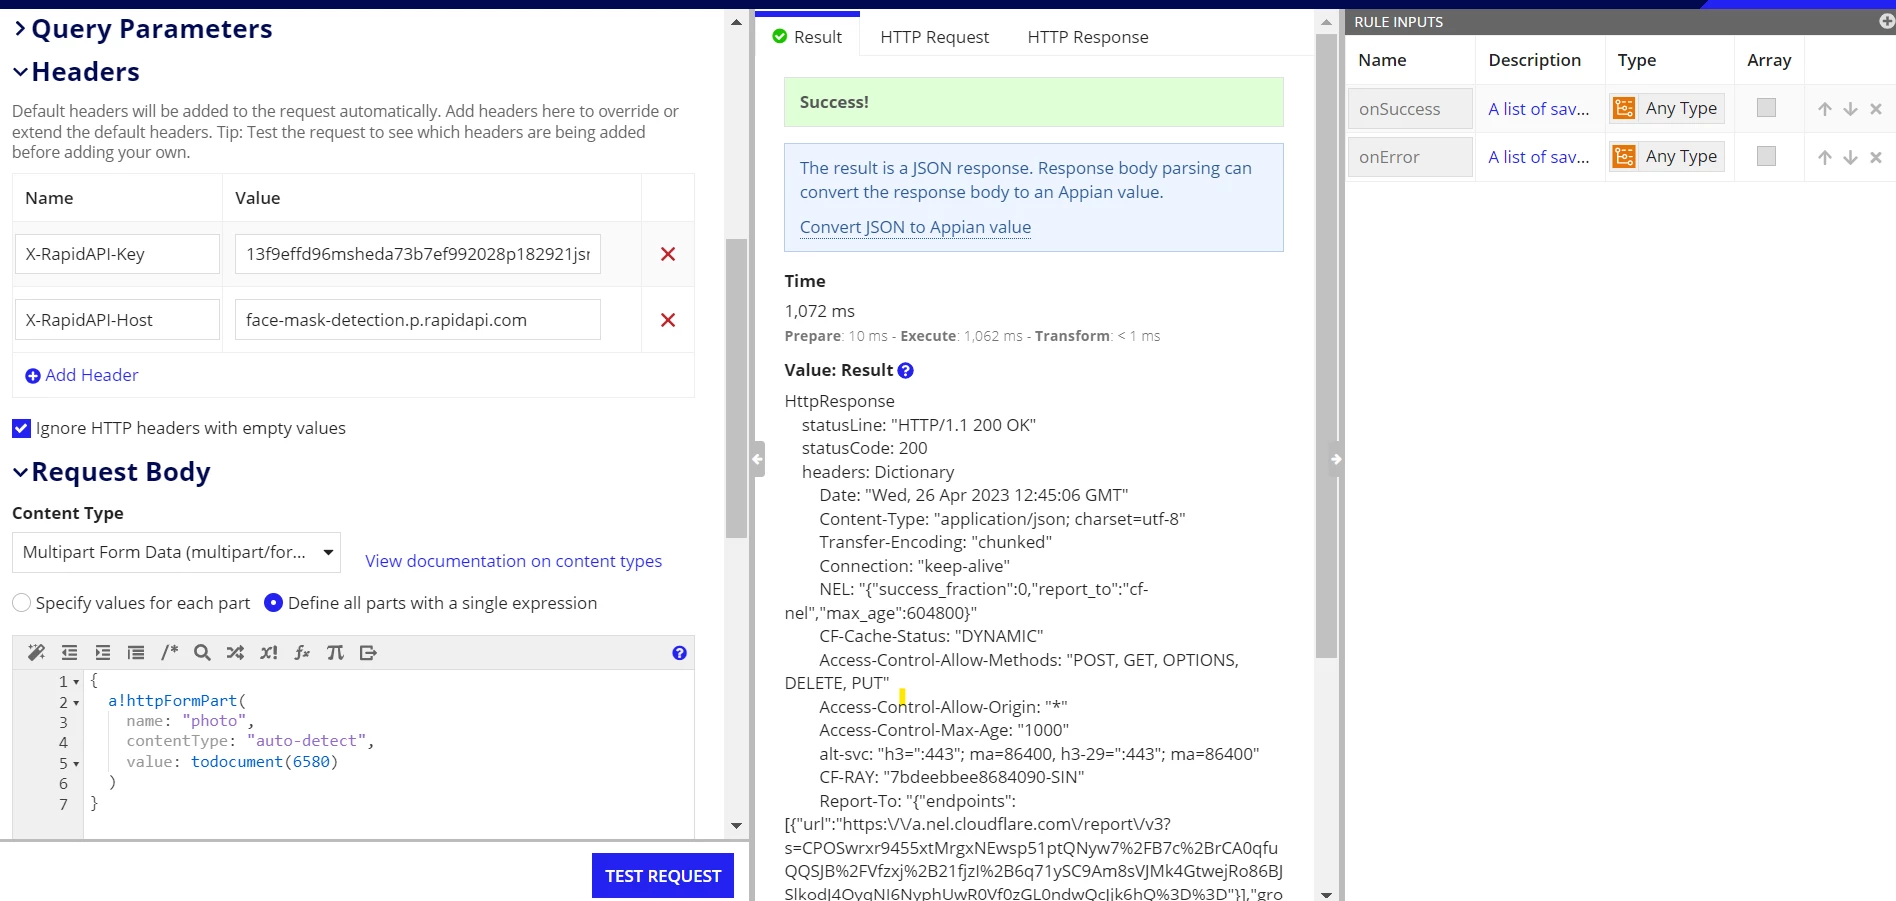Click the onSuccess name field
This screenshot has height=901, width=1896.
[1410, 109]
